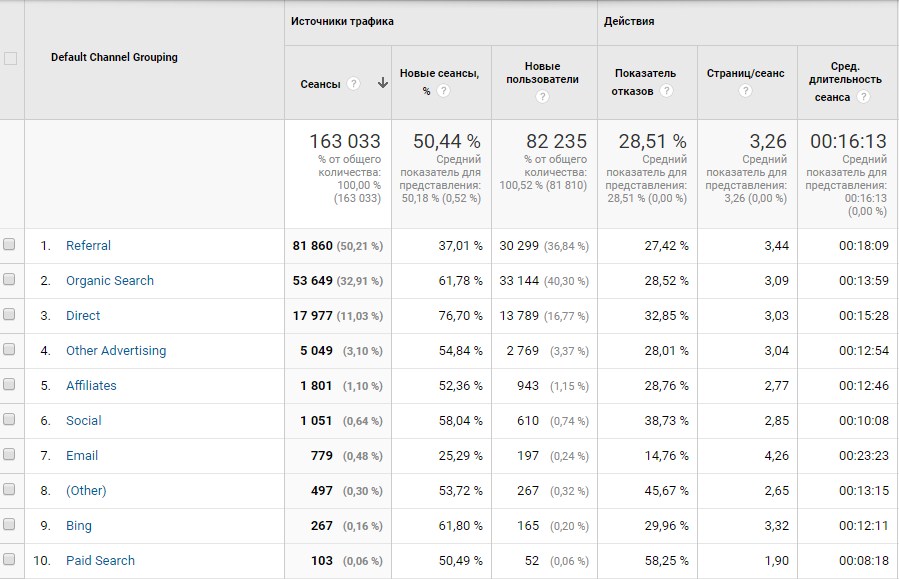The width and height of the screenshot is (899, 579).
Task: Check the Email row checkbox
Action: (x=9, y=455)
